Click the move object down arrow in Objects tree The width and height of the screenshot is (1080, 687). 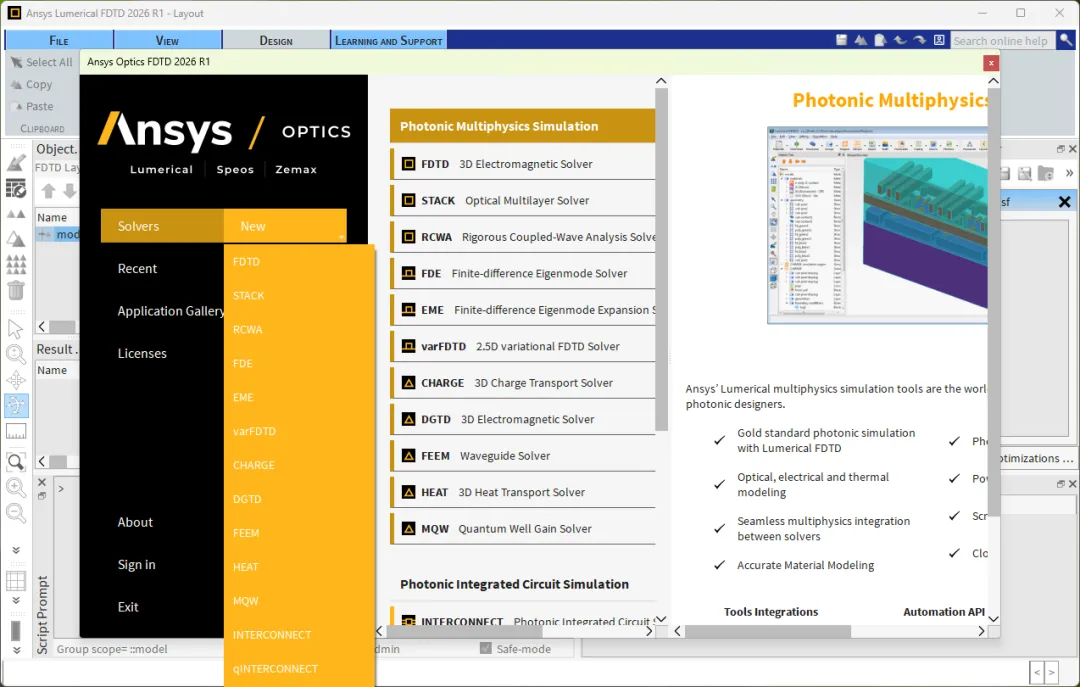(70, 191)
